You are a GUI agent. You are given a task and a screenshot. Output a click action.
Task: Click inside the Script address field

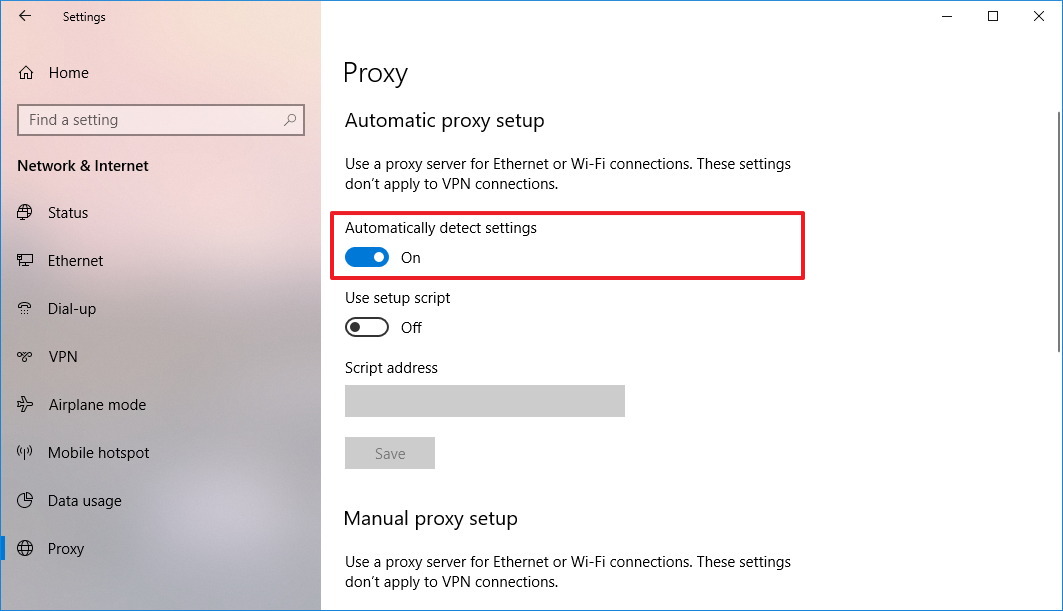484,401
